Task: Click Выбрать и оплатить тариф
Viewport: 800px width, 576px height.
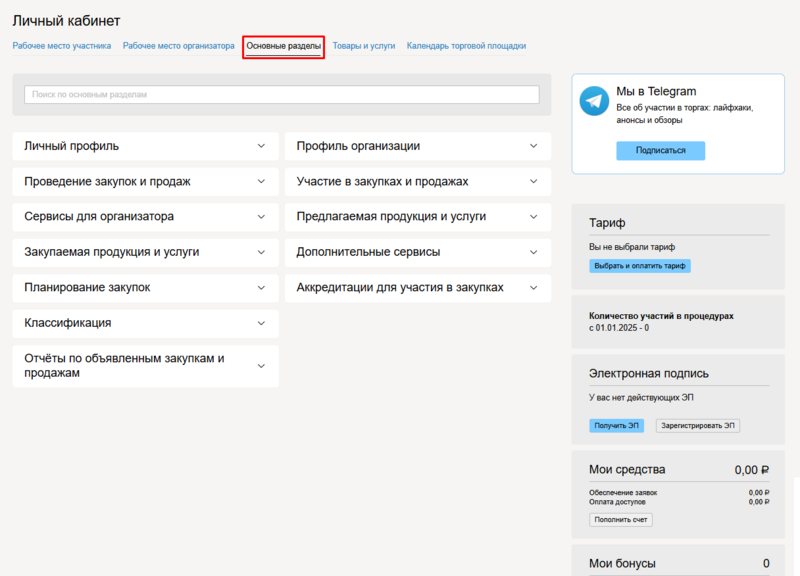Action: [x=640, y=264]
